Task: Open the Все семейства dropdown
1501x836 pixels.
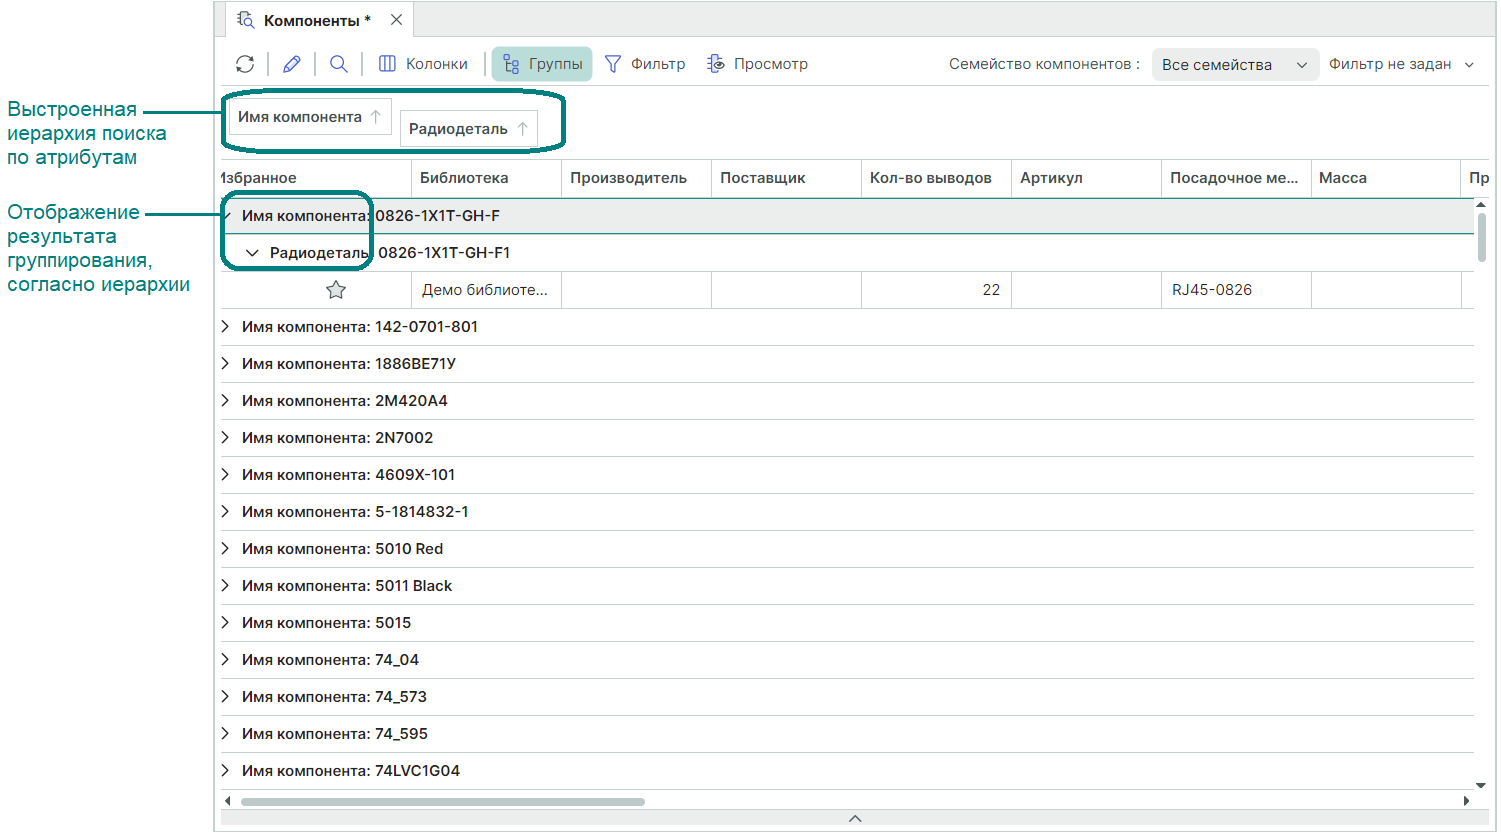Action: (x=1234, y=65)
